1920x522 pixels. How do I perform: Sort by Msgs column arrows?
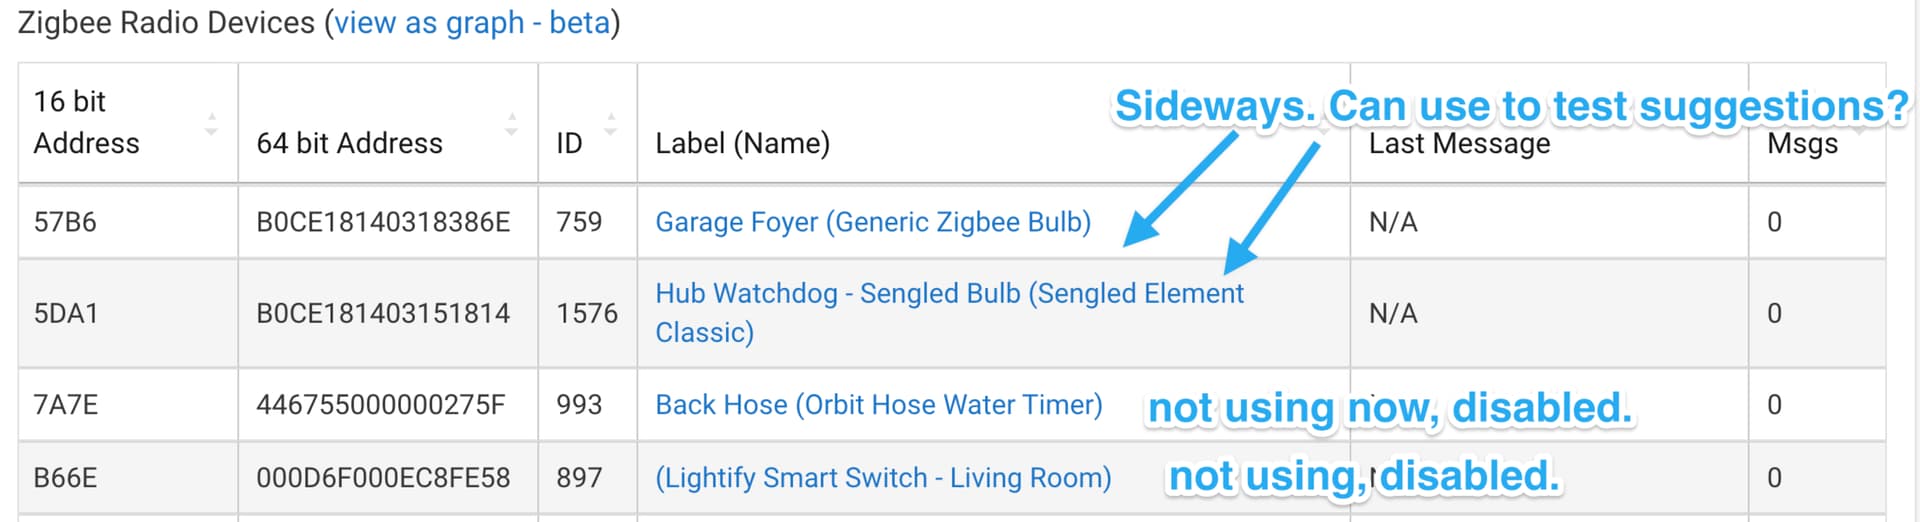(1860, 124)
